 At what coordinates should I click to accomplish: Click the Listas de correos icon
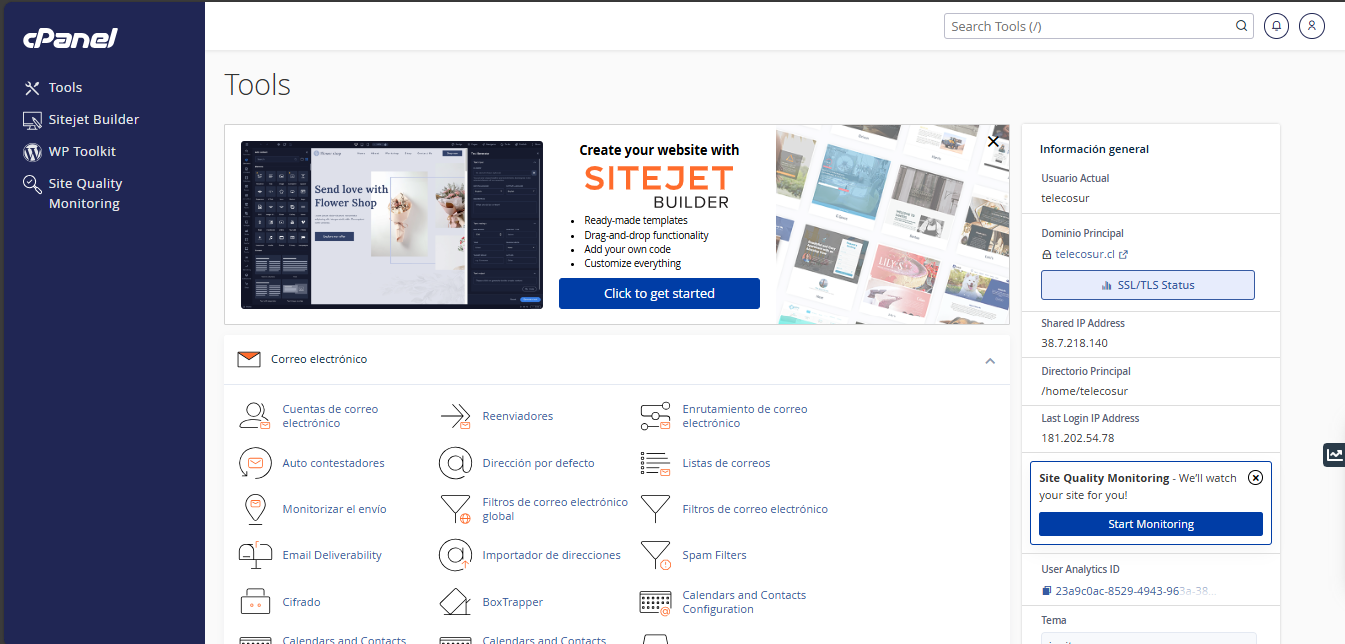click(655, 463)
